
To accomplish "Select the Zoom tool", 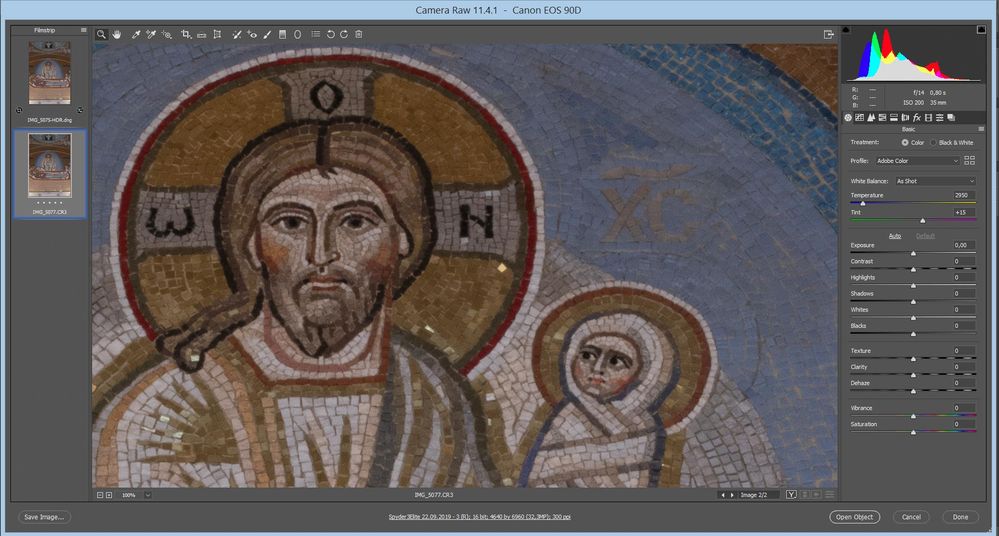I will pos(101,34).
